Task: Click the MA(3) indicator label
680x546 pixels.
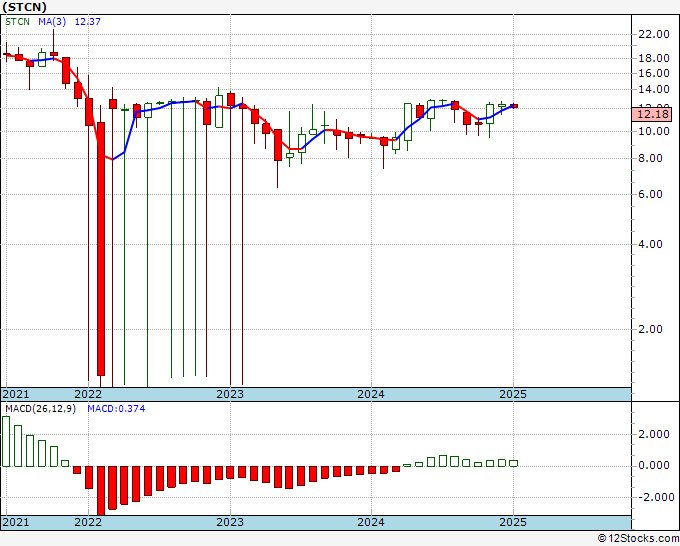Action: point(52,22)
